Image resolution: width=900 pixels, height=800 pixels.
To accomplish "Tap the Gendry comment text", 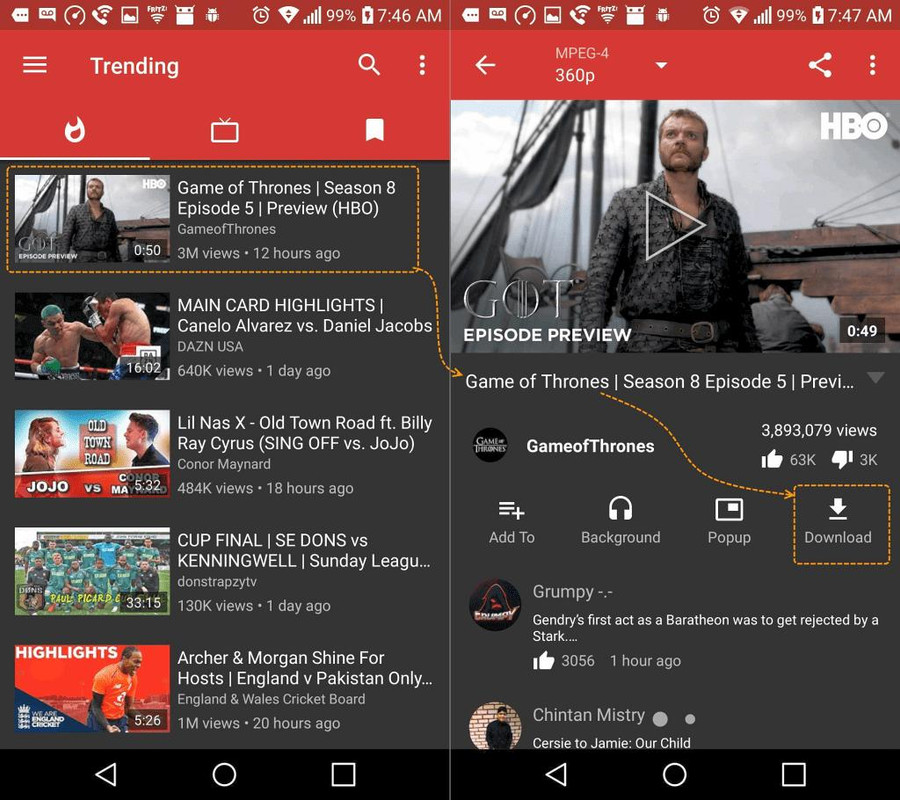I will [705, 628].
